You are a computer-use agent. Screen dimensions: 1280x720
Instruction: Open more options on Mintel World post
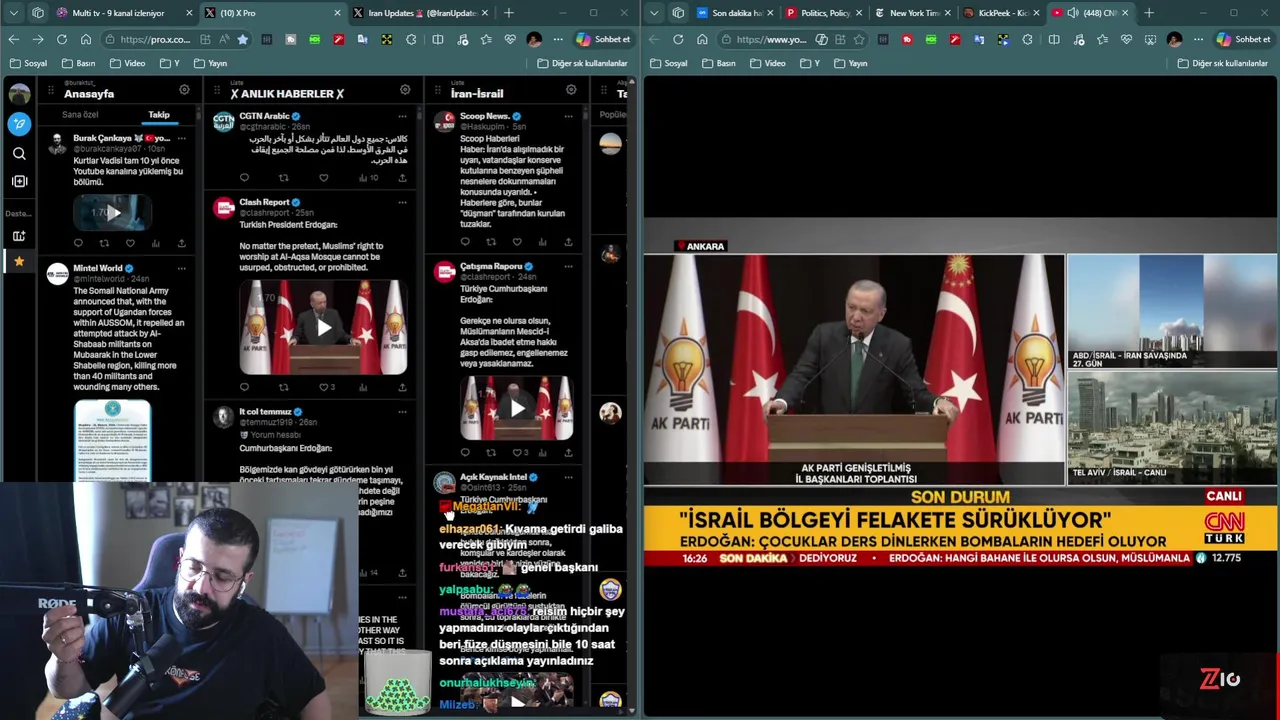[181, 268]
